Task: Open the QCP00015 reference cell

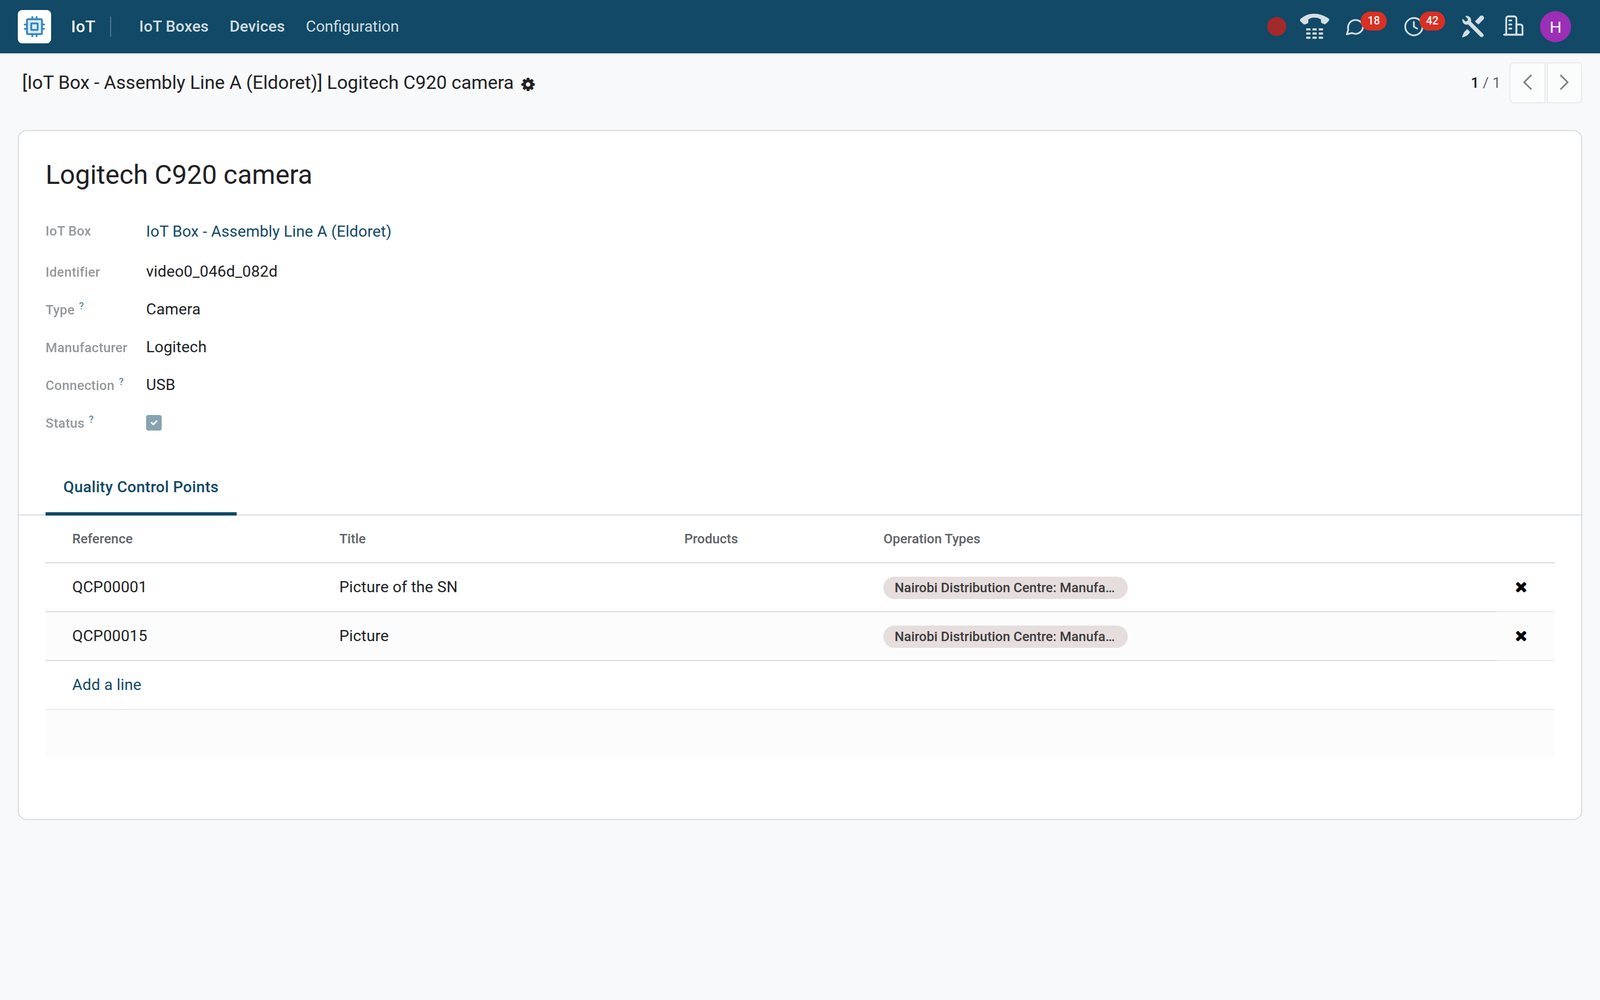Action: tap(109, 636)
